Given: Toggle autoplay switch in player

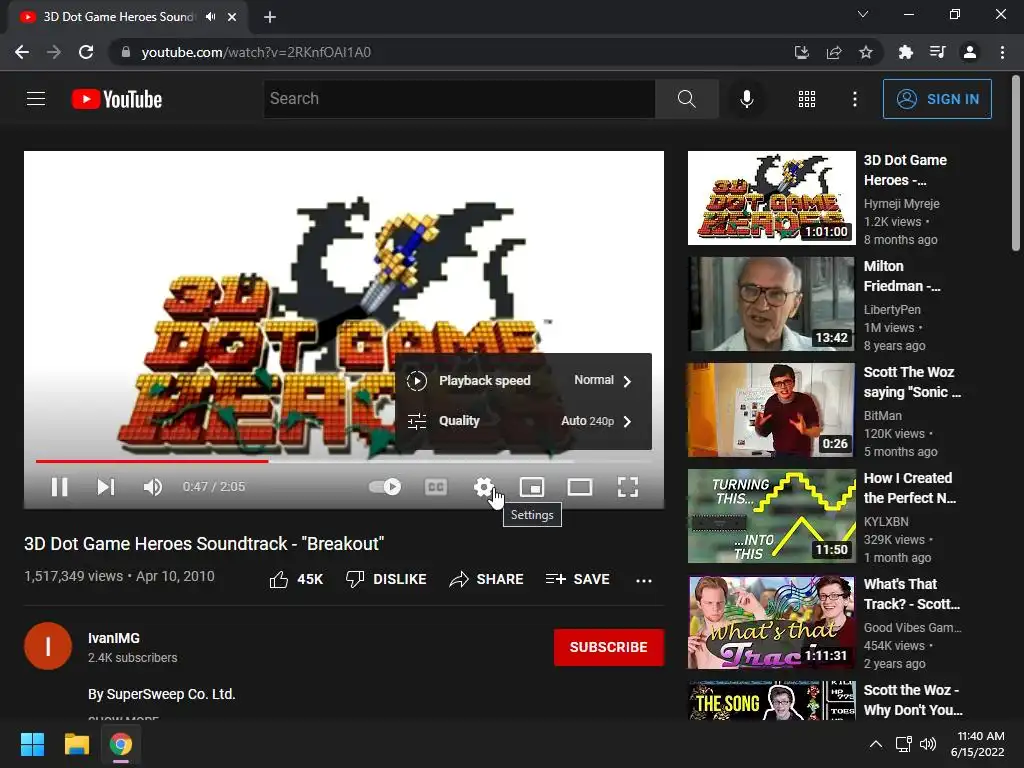Looking at the screenshot, I should coord(385,487).
